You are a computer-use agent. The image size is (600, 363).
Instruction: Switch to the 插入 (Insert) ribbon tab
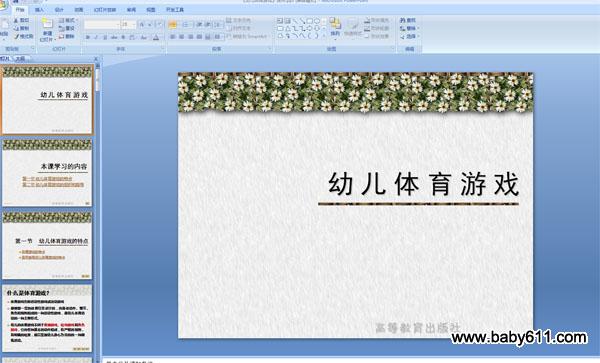[39, 10]
